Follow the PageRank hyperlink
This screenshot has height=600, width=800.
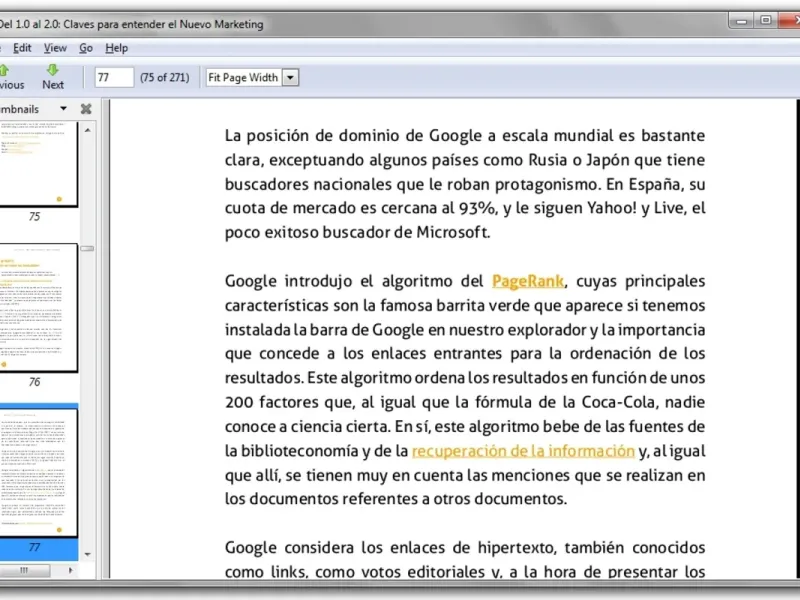pos(528,281)
